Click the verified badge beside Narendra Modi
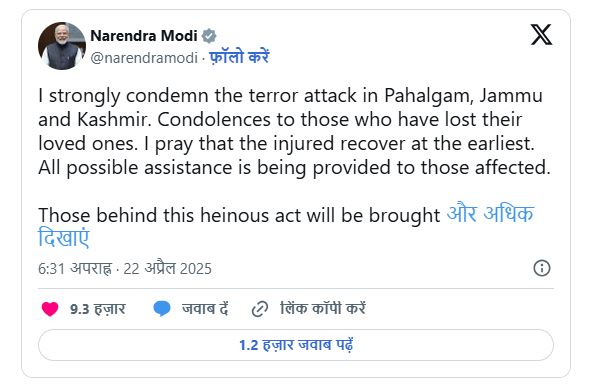Image resolution: width=605 pixels, height=386 pixels. (209, 36)
